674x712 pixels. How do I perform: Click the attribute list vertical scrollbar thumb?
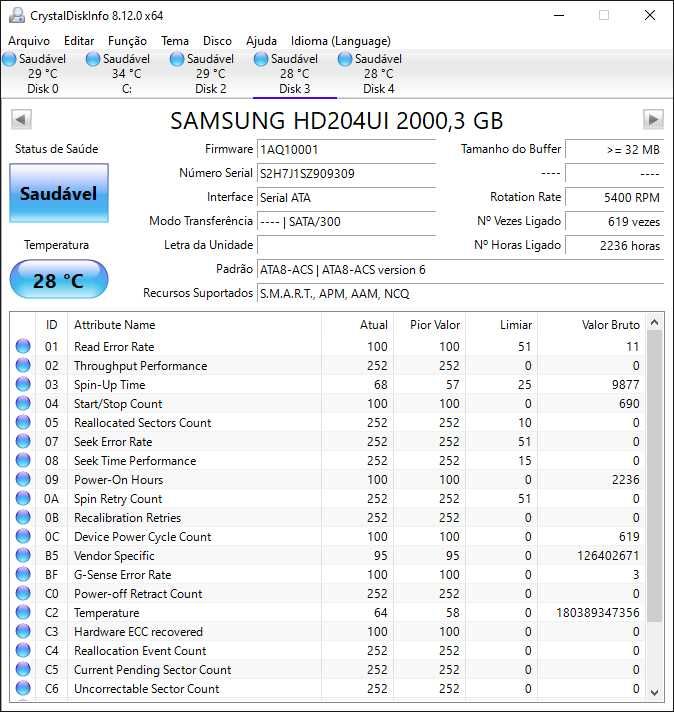[x=654, y=476]
